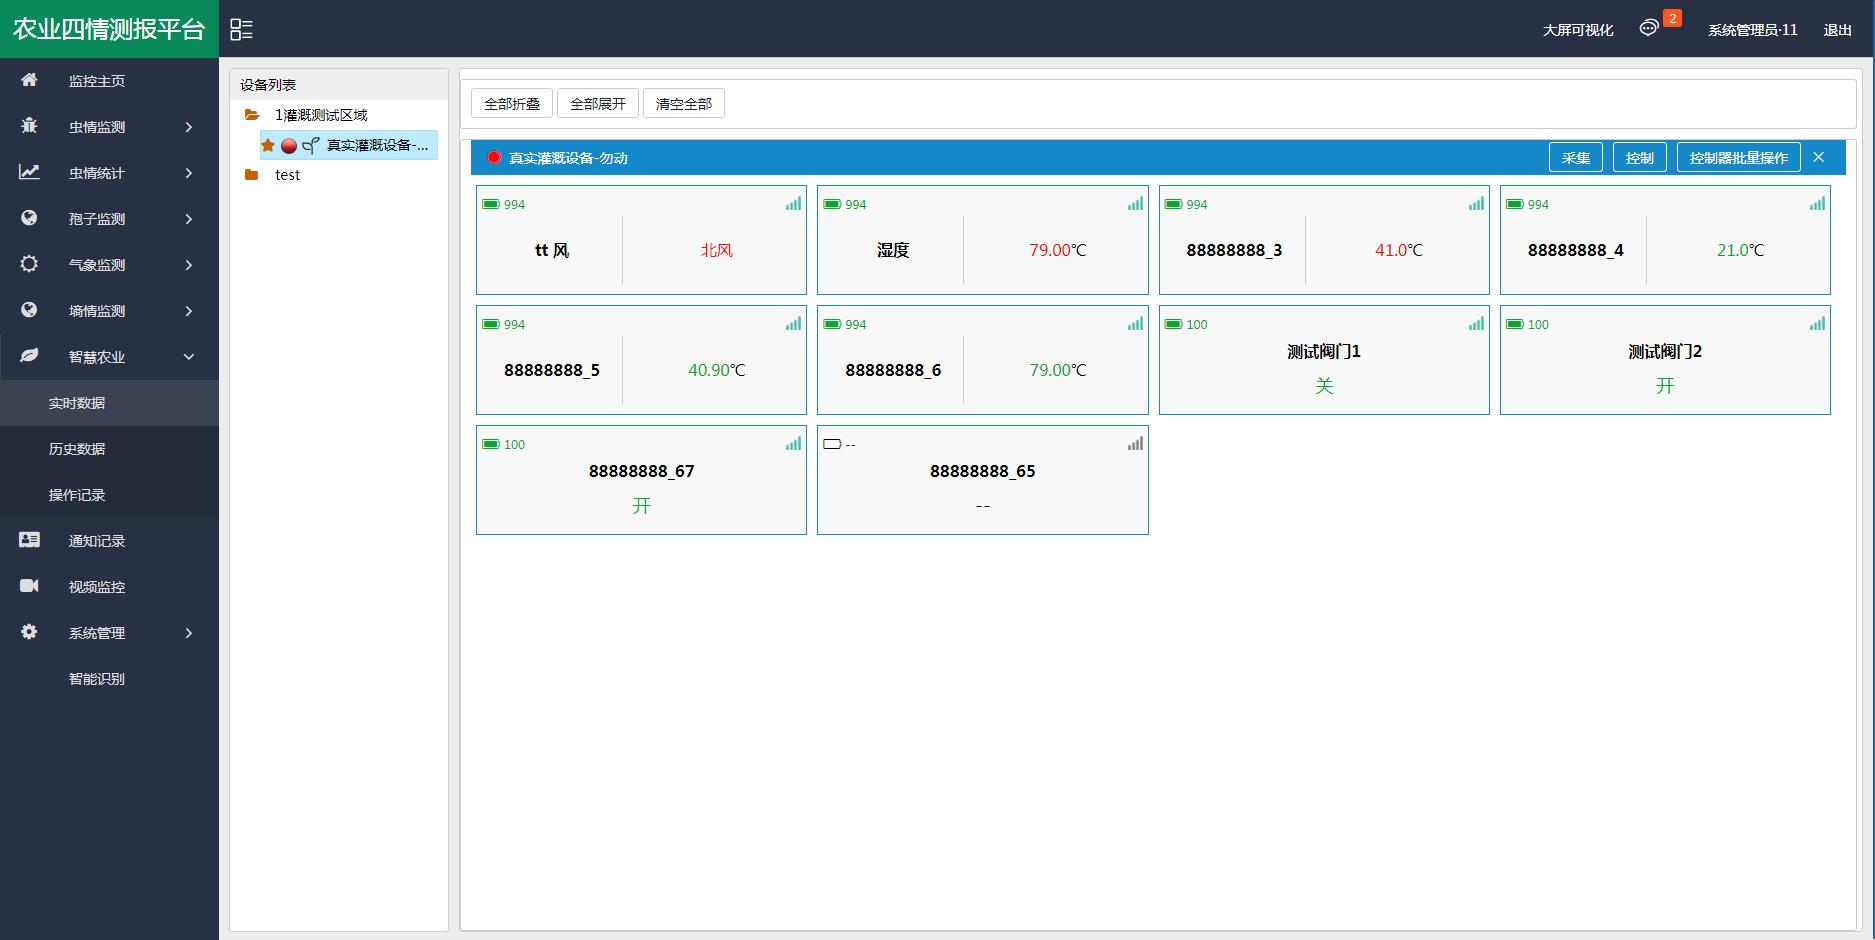
Task: Toggle 88888888_67 valve state showing 开
Action: (642, 506)
